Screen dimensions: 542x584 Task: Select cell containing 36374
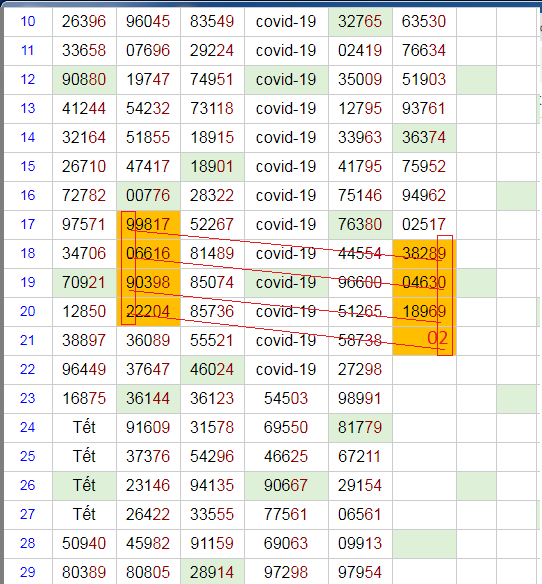coord(424,138)
